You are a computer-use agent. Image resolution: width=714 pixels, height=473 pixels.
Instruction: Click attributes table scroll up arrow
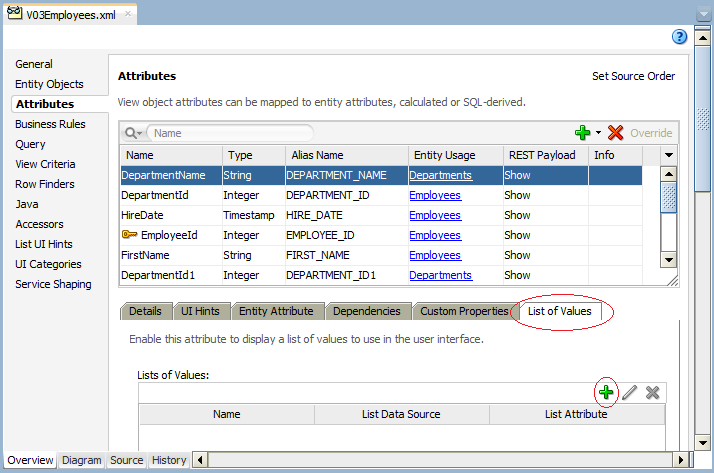pyautogui.click(x=668, y=174)
